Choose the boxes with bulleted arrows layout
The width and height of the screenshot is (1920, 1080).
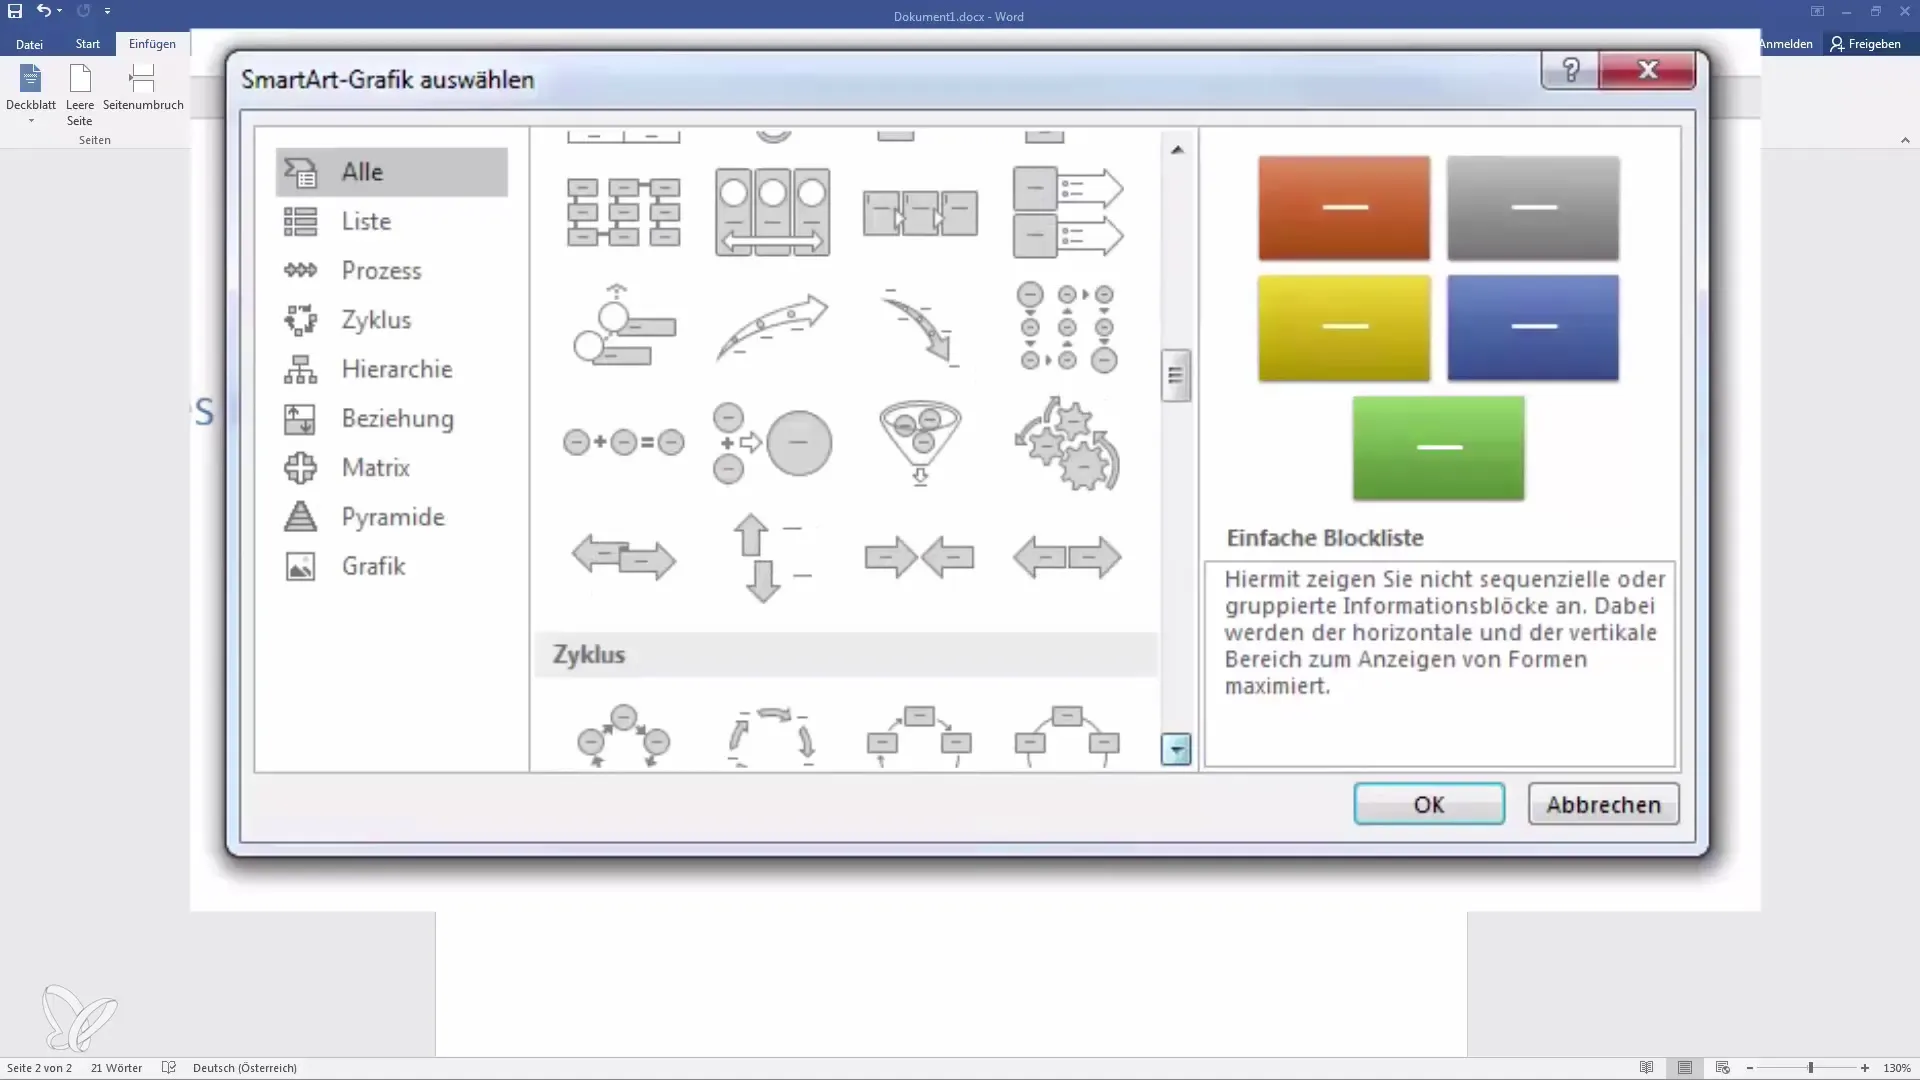pyautogui.click(x=1067, y=212)
